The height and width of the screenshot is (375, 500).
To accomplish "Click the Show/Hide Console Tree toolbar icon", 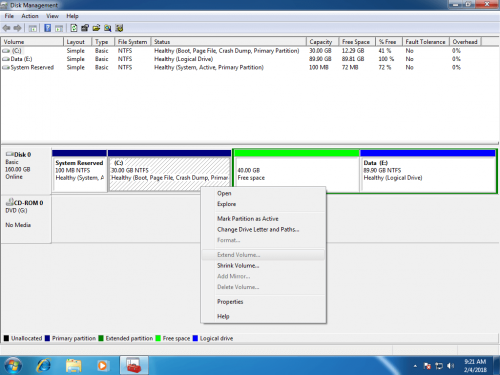I will click(x=32, y=28).
